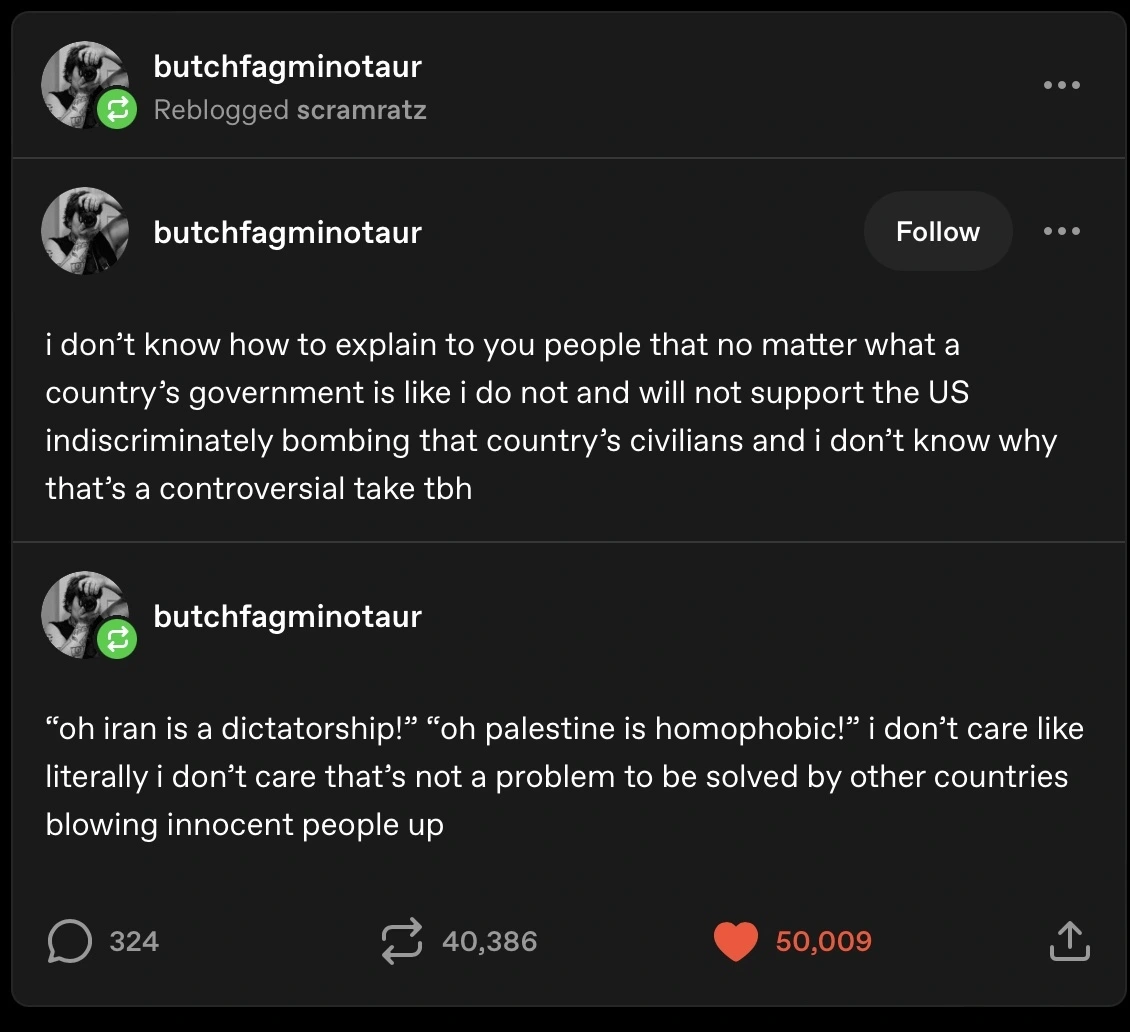The height and width of the screenshot is (1032, 1130).
Task: Click butchfagminotaur username on third post
Action: point(288,616)
